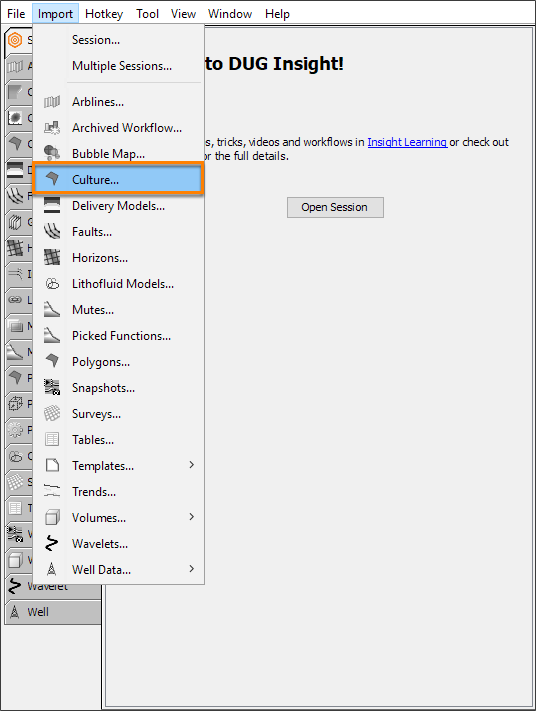
Task: Expand the Templates submenu arrow
Action: pyautogui.click(x=191, y=465)
